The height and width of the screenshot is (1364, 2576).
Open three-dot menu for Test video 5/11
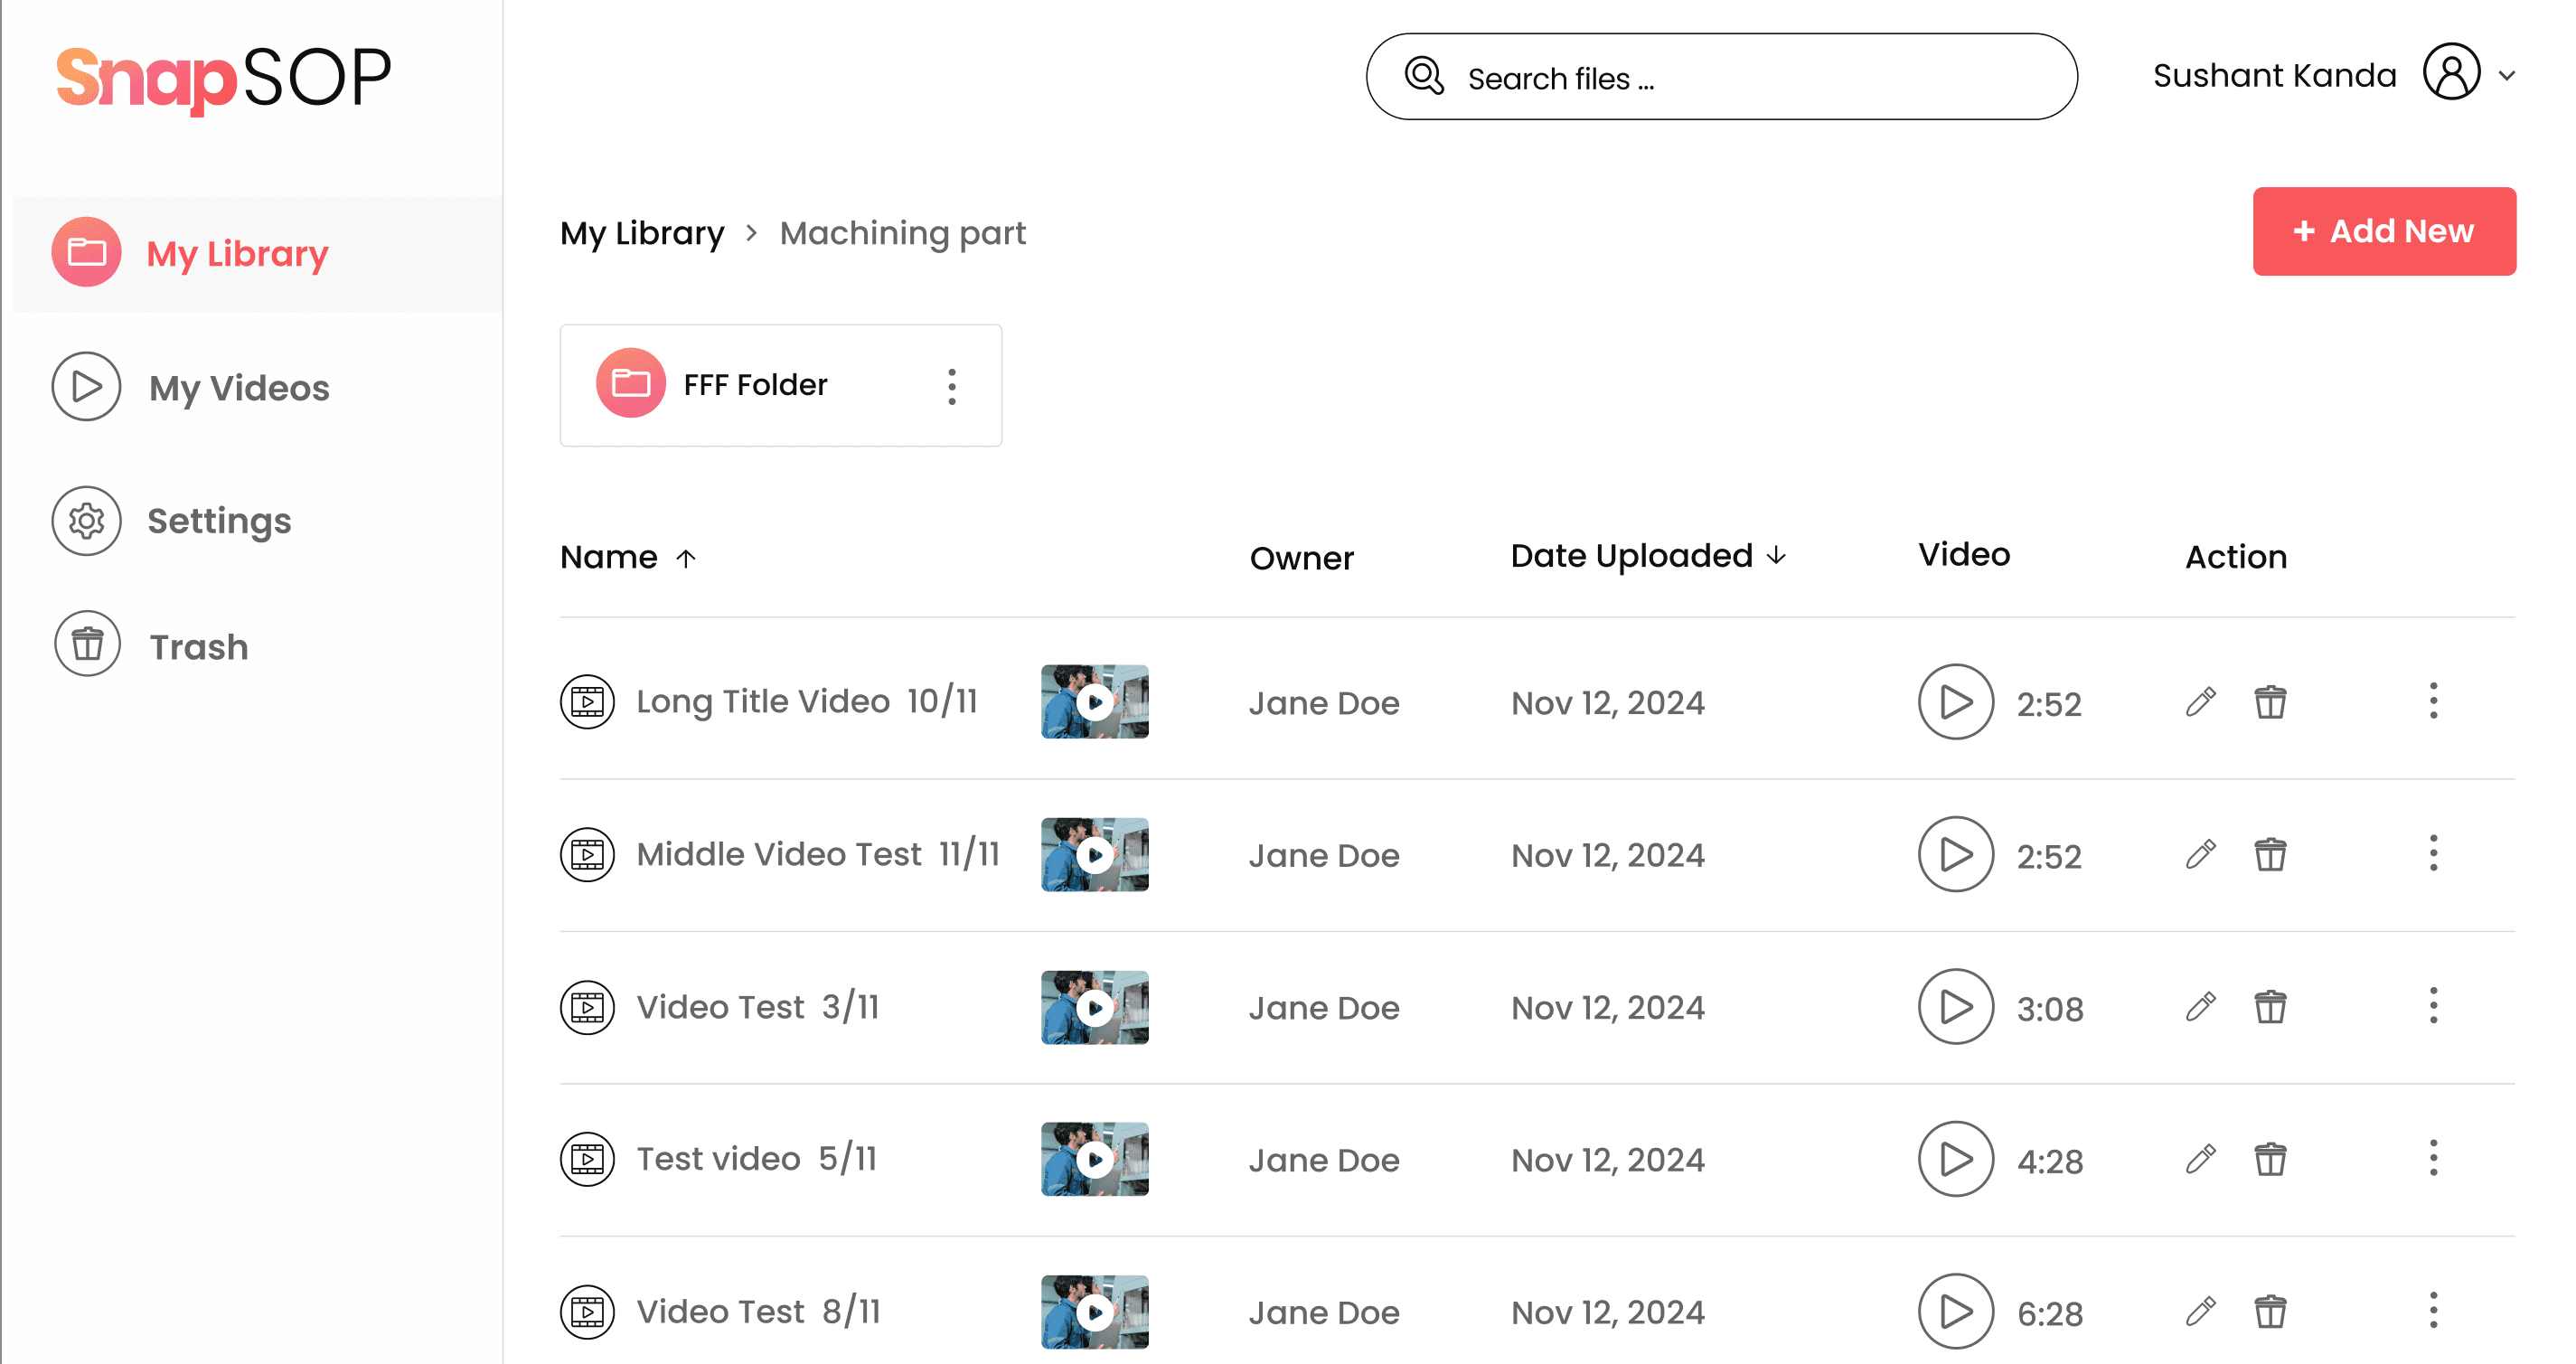click(2433, 1159)
